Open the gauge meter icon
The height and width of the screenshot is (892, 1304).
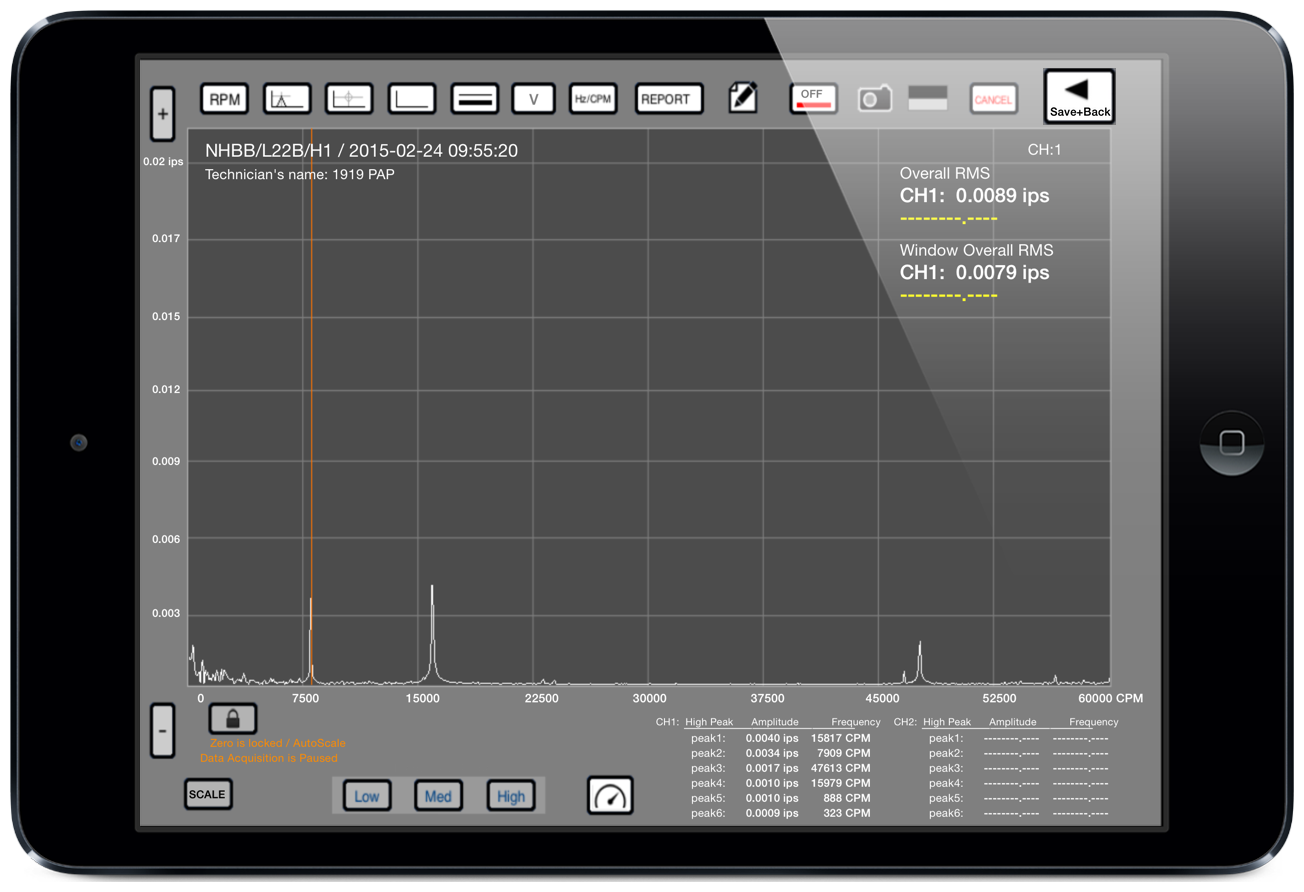pyautogui.click(x=609, y=795)
